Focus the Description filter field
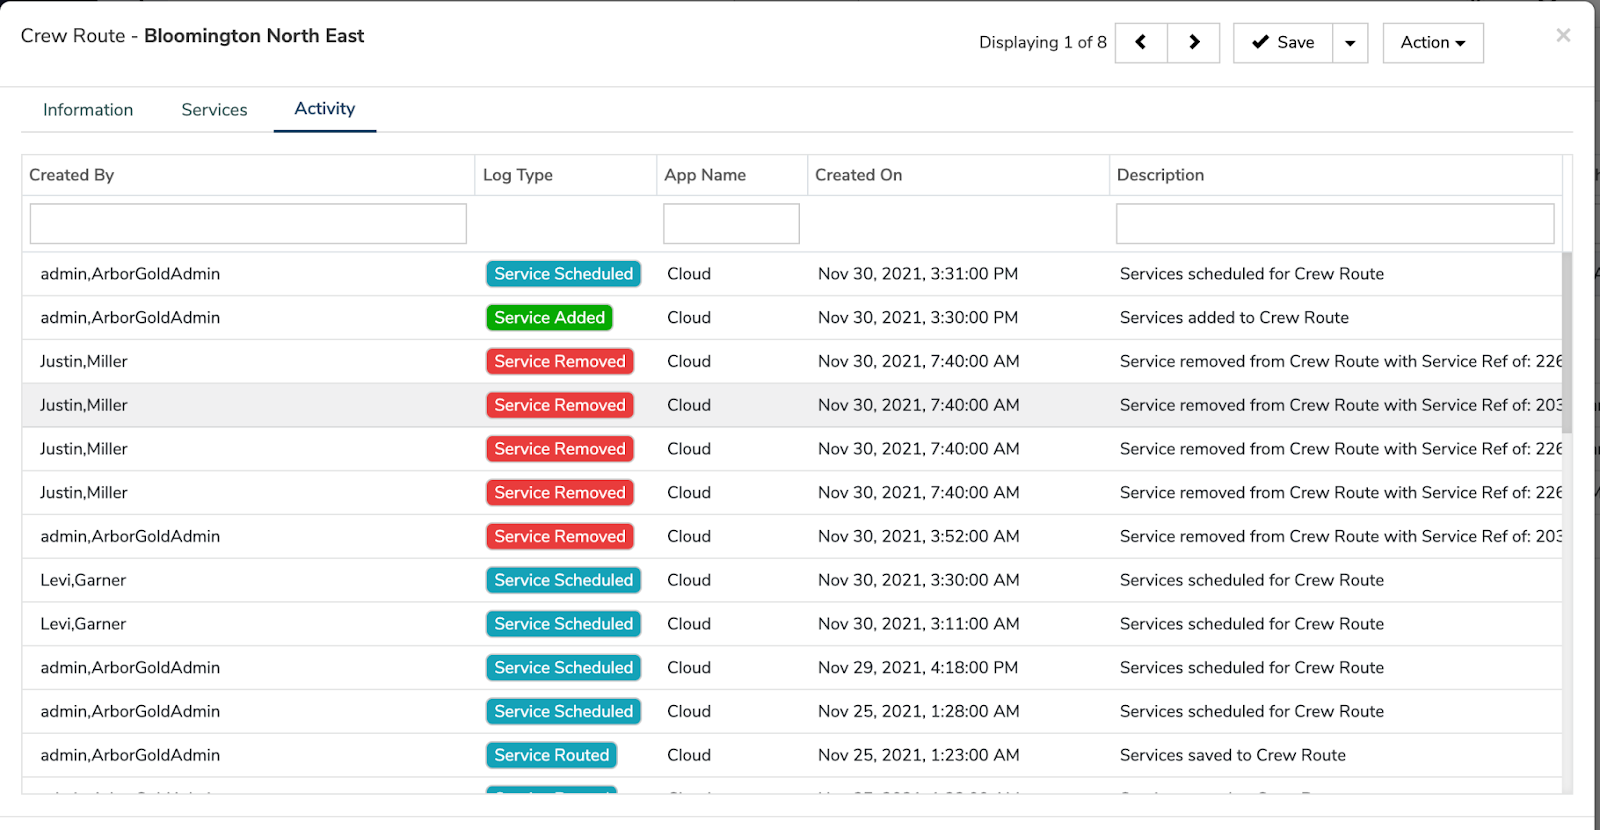The image size is (1600, 830). coord(1335,224)
